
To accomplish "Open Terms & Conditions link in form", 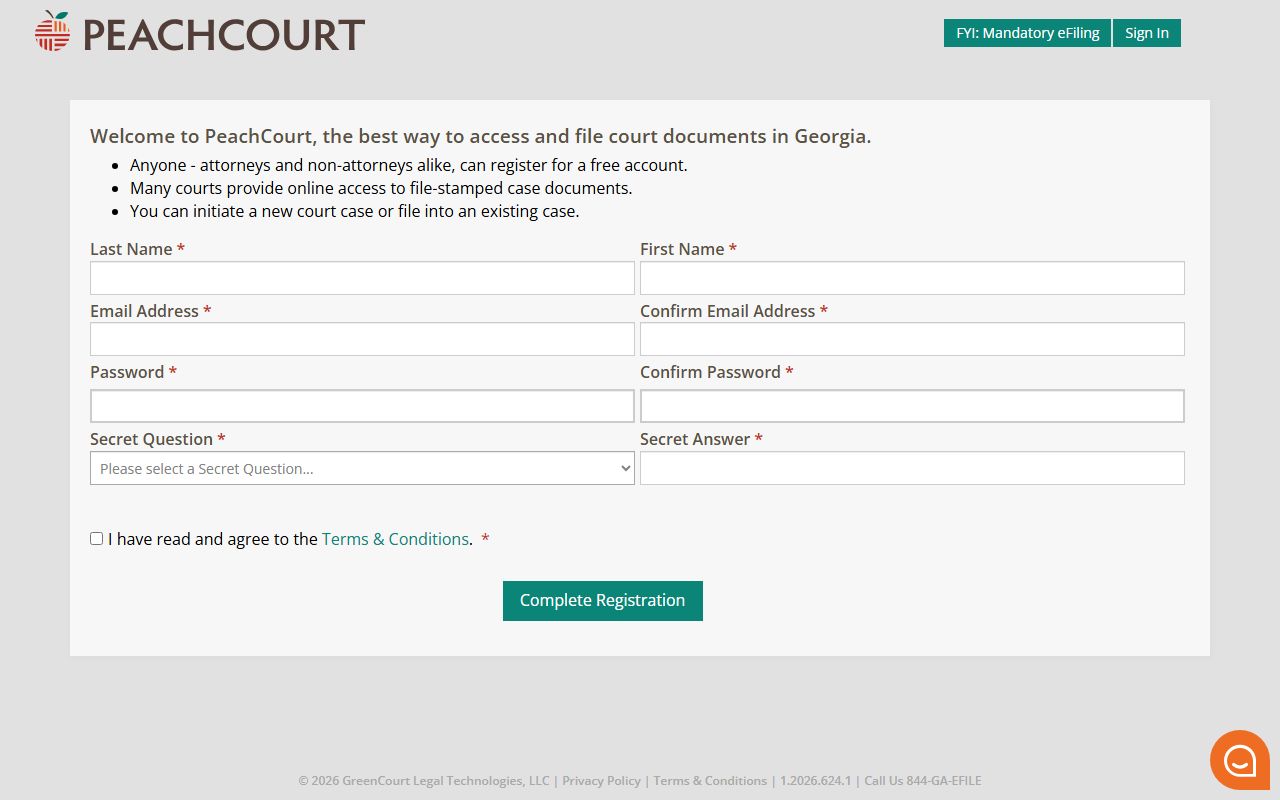I will click(x=395, y=539).
